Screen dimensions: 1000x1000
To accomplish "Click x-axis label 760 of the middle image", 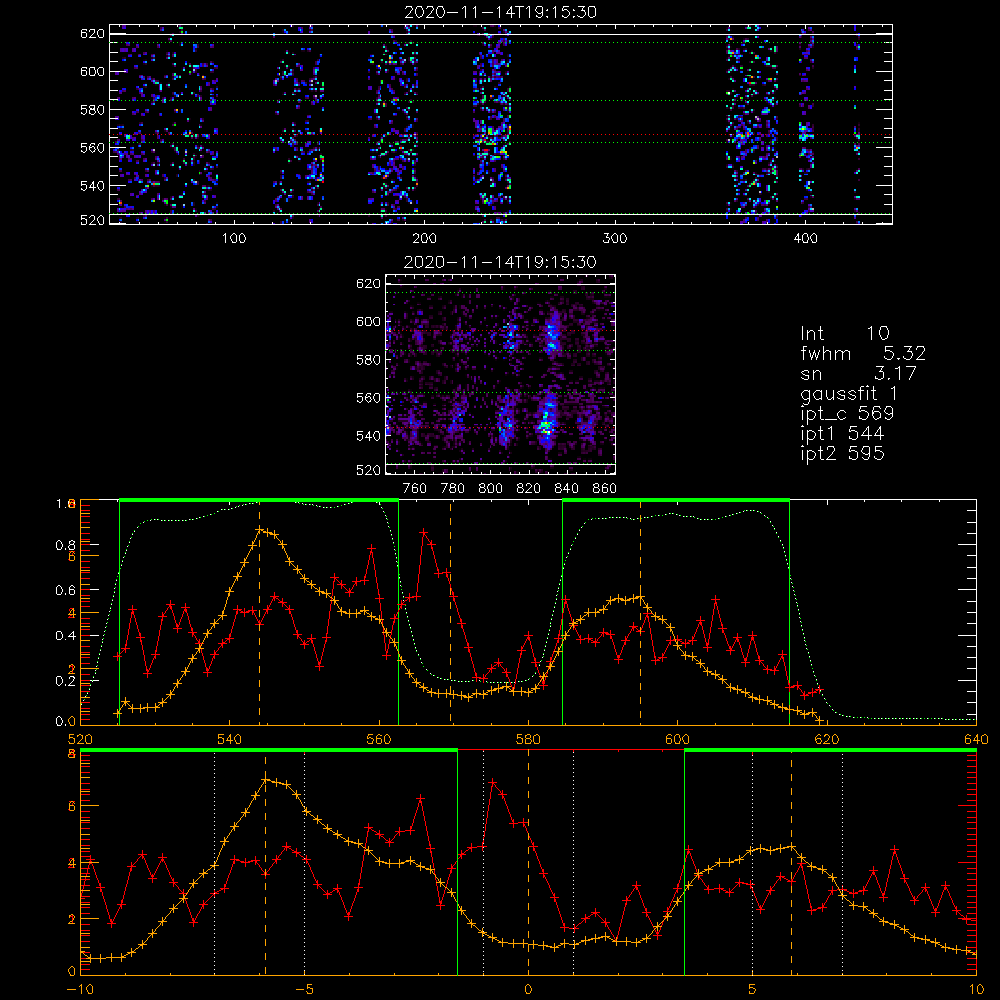I will 415,489.
